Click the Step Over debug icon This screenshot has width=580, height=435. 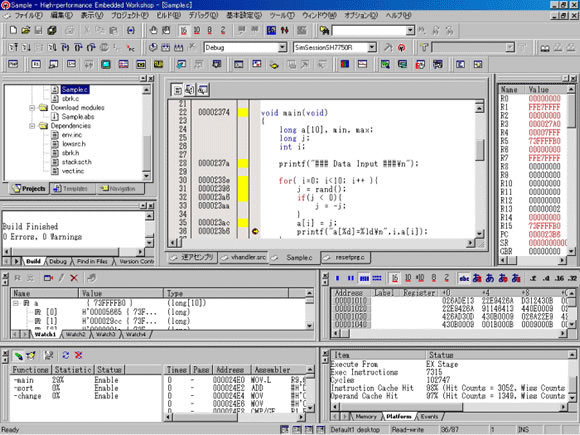(x=78, y=47)
